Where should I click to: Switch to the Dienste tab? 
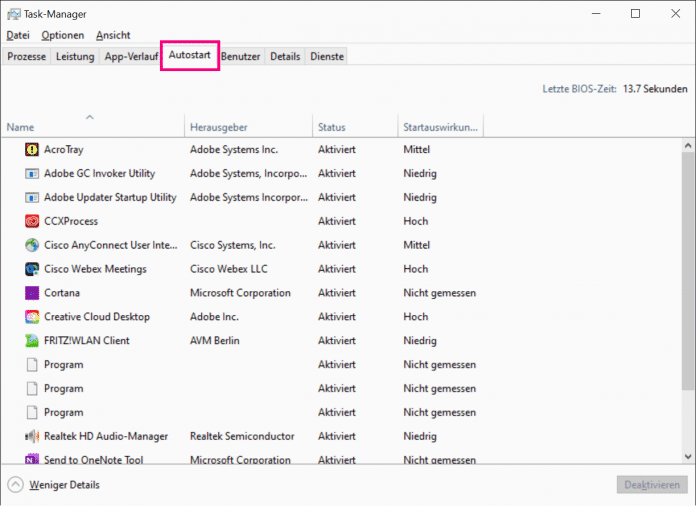[x=326, y=57]
